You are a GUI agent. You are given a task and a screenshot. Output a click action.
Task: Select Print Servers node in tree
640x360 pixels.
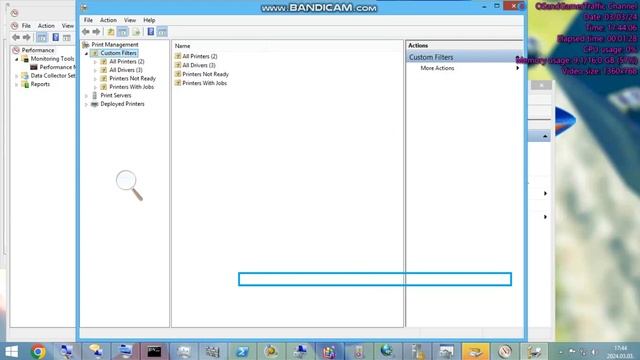(116, 96)
